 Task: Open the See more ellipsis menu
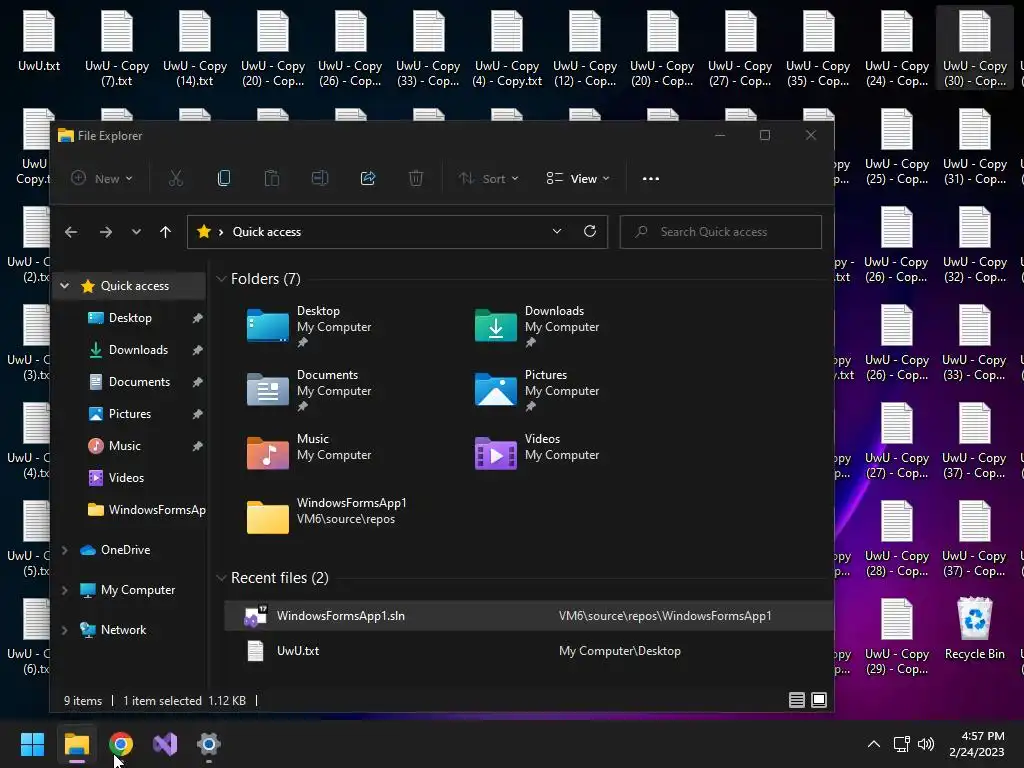(650, 178)
